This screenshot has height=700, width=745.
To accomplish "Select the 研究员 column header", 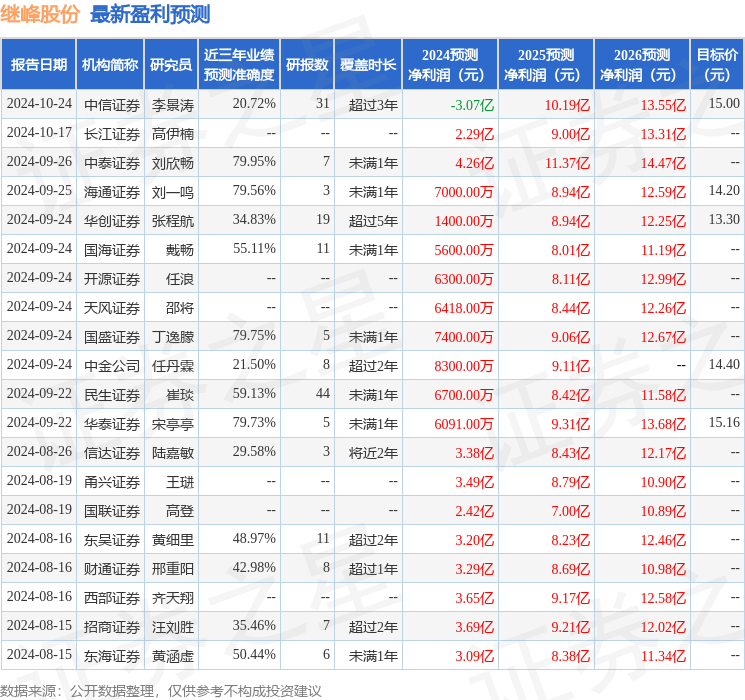I will (x=171, y=65).
